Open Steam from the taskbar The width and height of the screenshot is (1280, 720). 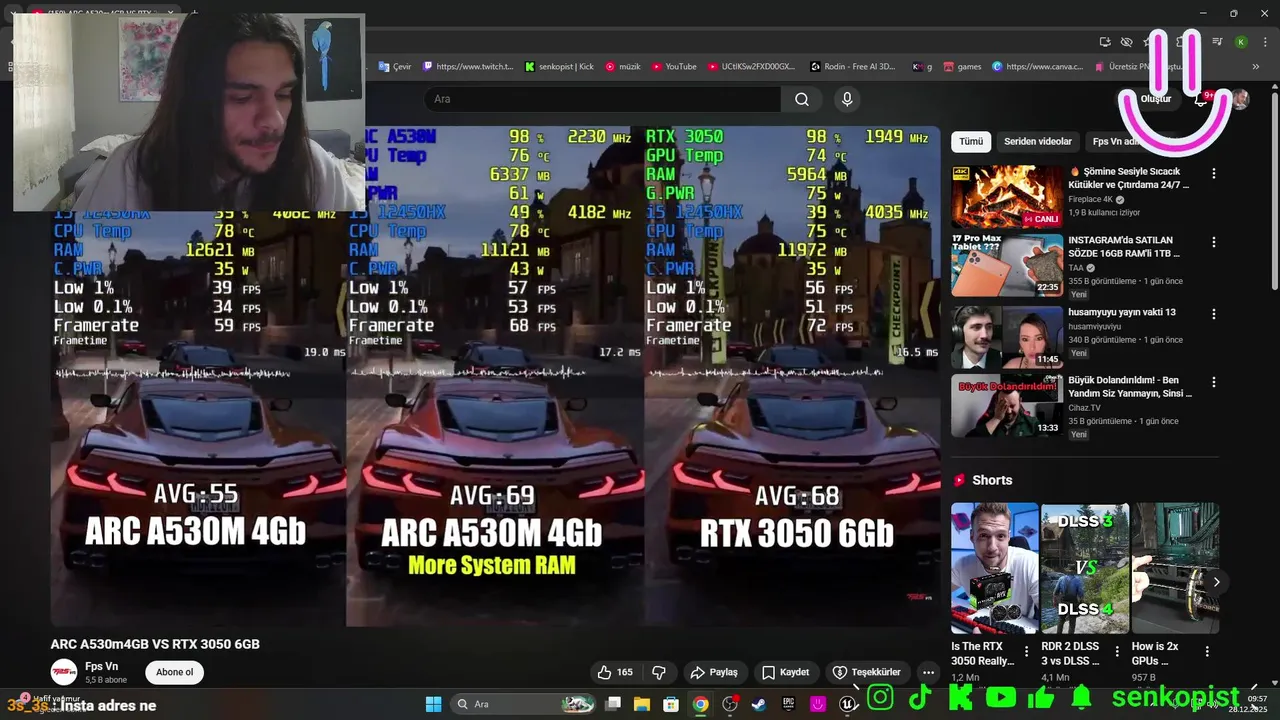pyautogui.click(x=759, y=704)
